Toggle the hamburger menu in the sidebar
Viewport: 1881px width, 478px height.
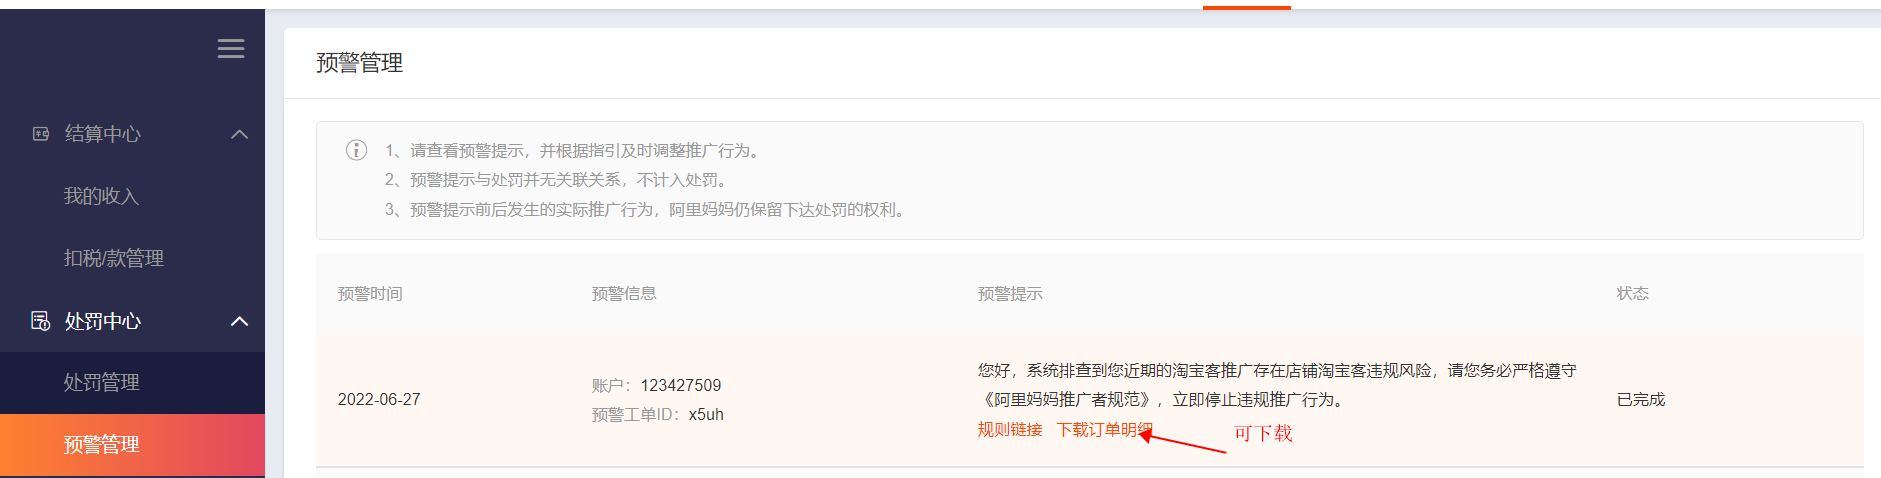tap(231, 49)
